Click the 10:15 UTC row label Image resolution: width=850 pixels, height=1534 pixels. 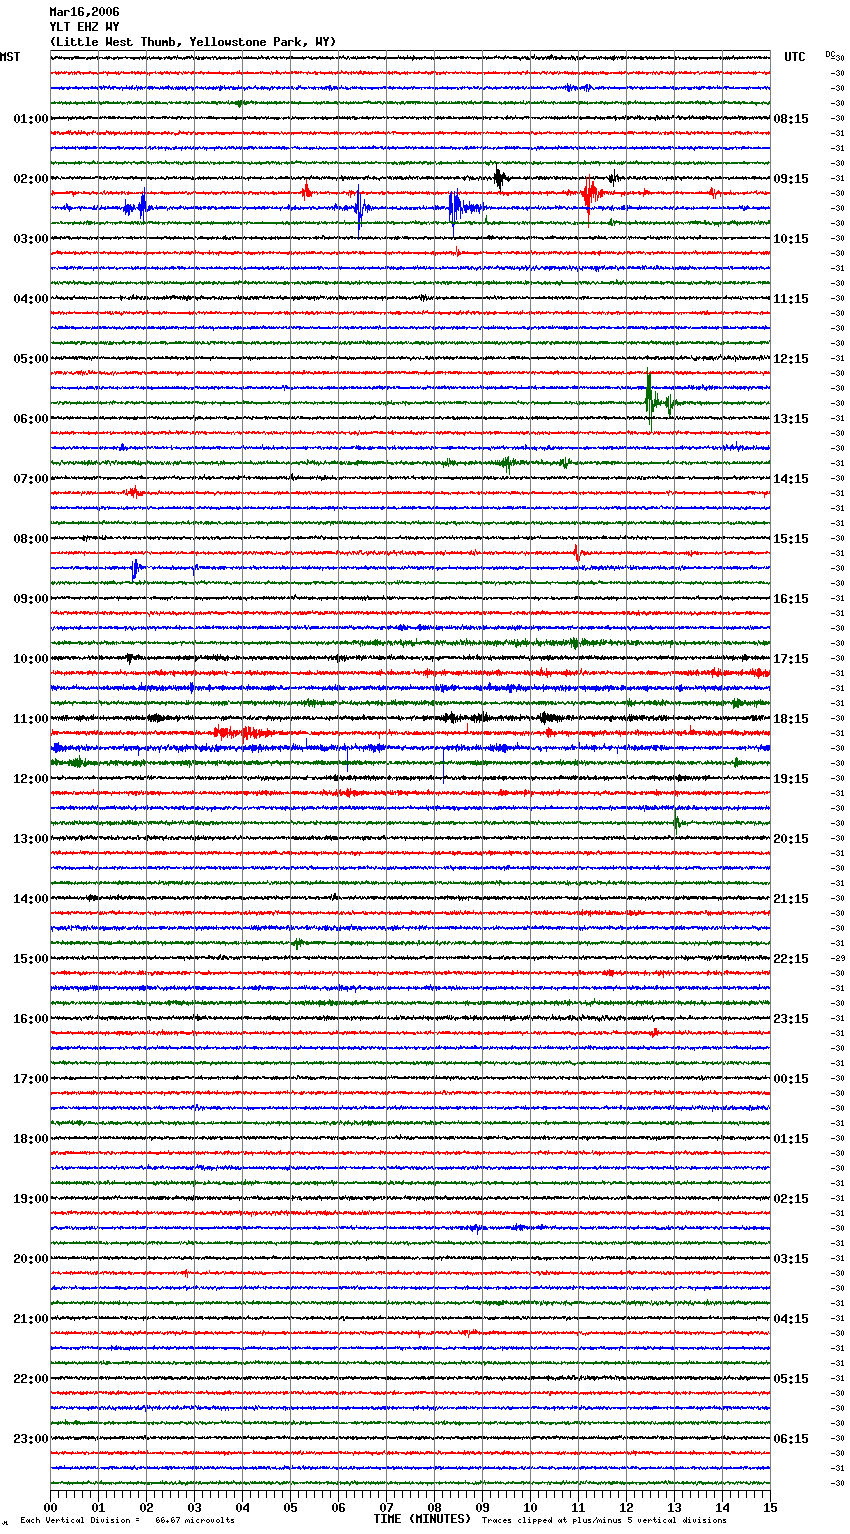tap(791, 239)
